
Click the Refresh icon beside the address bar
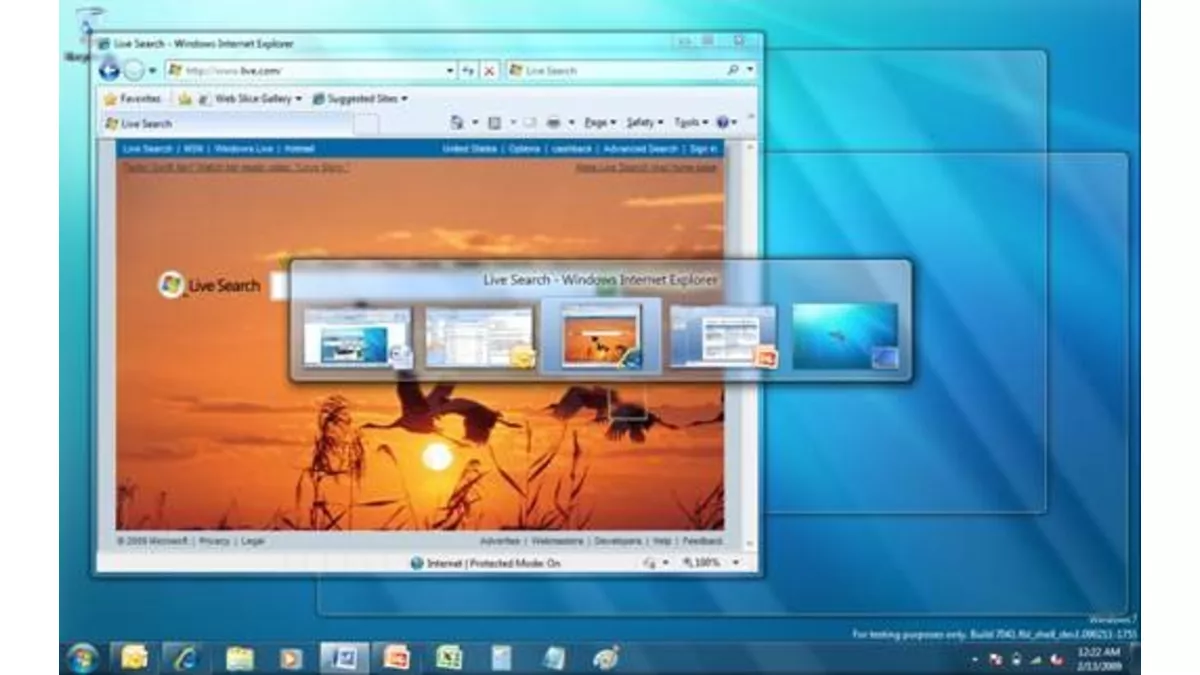coord(468,71)
